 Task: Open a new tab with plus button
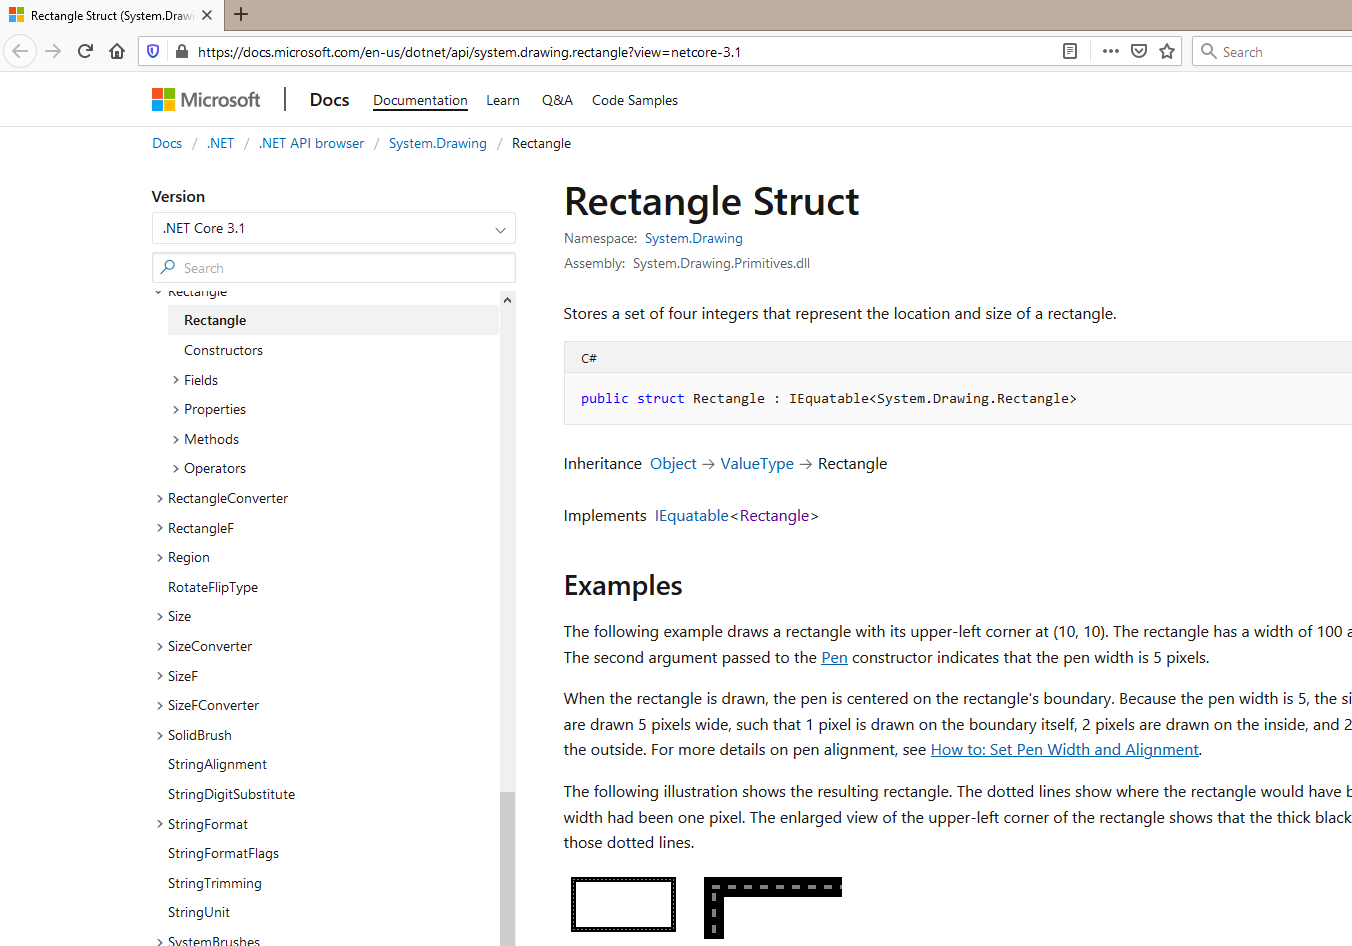pos(241,15)
